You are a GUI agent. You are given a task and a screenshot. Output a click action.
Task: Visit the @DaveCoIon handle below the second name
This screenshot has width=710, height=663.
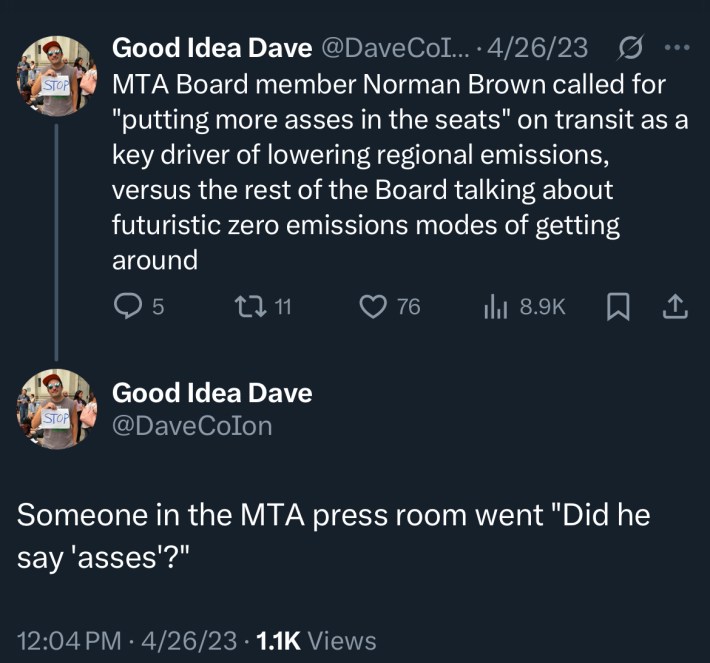point(192,425)
